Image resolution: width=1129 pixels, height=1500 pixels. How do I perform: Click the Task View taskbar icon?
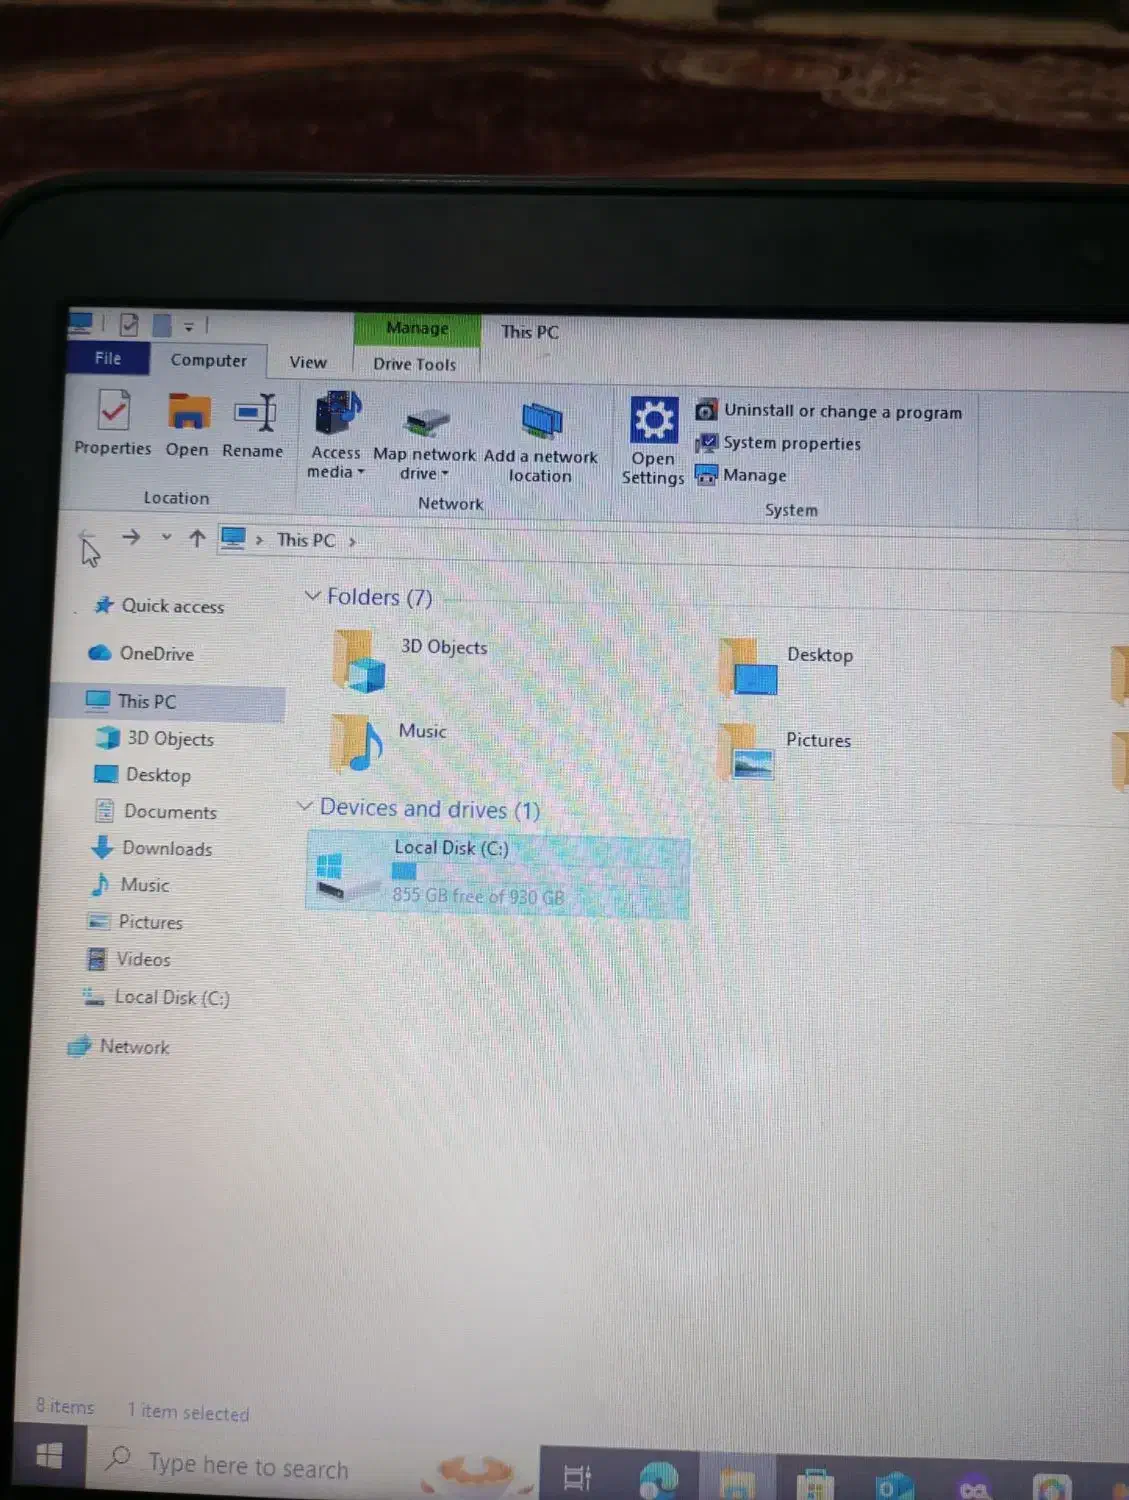(x=578, y=1477)
